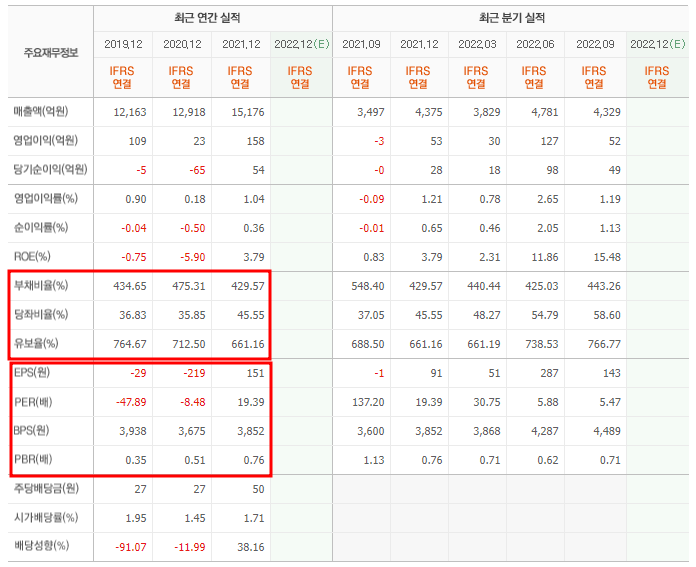
Task: Click the 158 operating profit value
Action: tap(255, 141)
